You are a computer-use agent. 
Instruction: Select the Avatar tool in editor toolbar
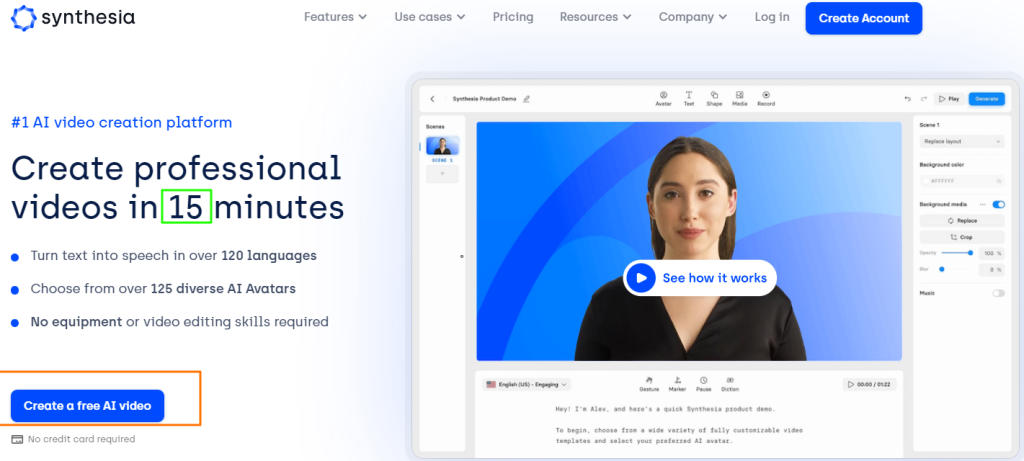pos(664,99)
